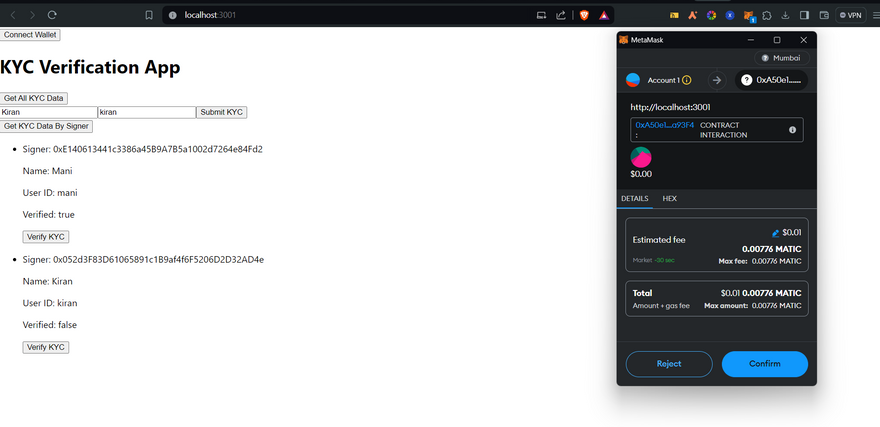Open the browser extensions puzzle icon
Viewport: 880px width, 427px height.
(767, 15)
